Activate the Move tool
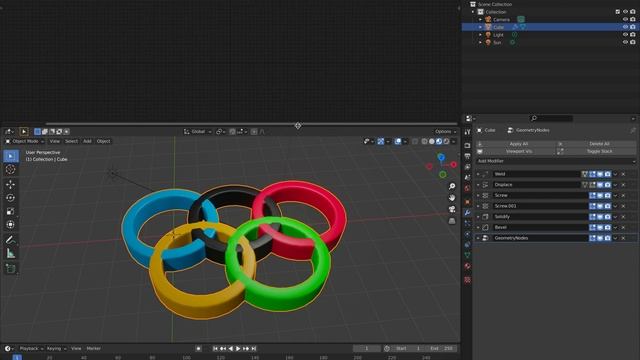 tap(11, 184)
